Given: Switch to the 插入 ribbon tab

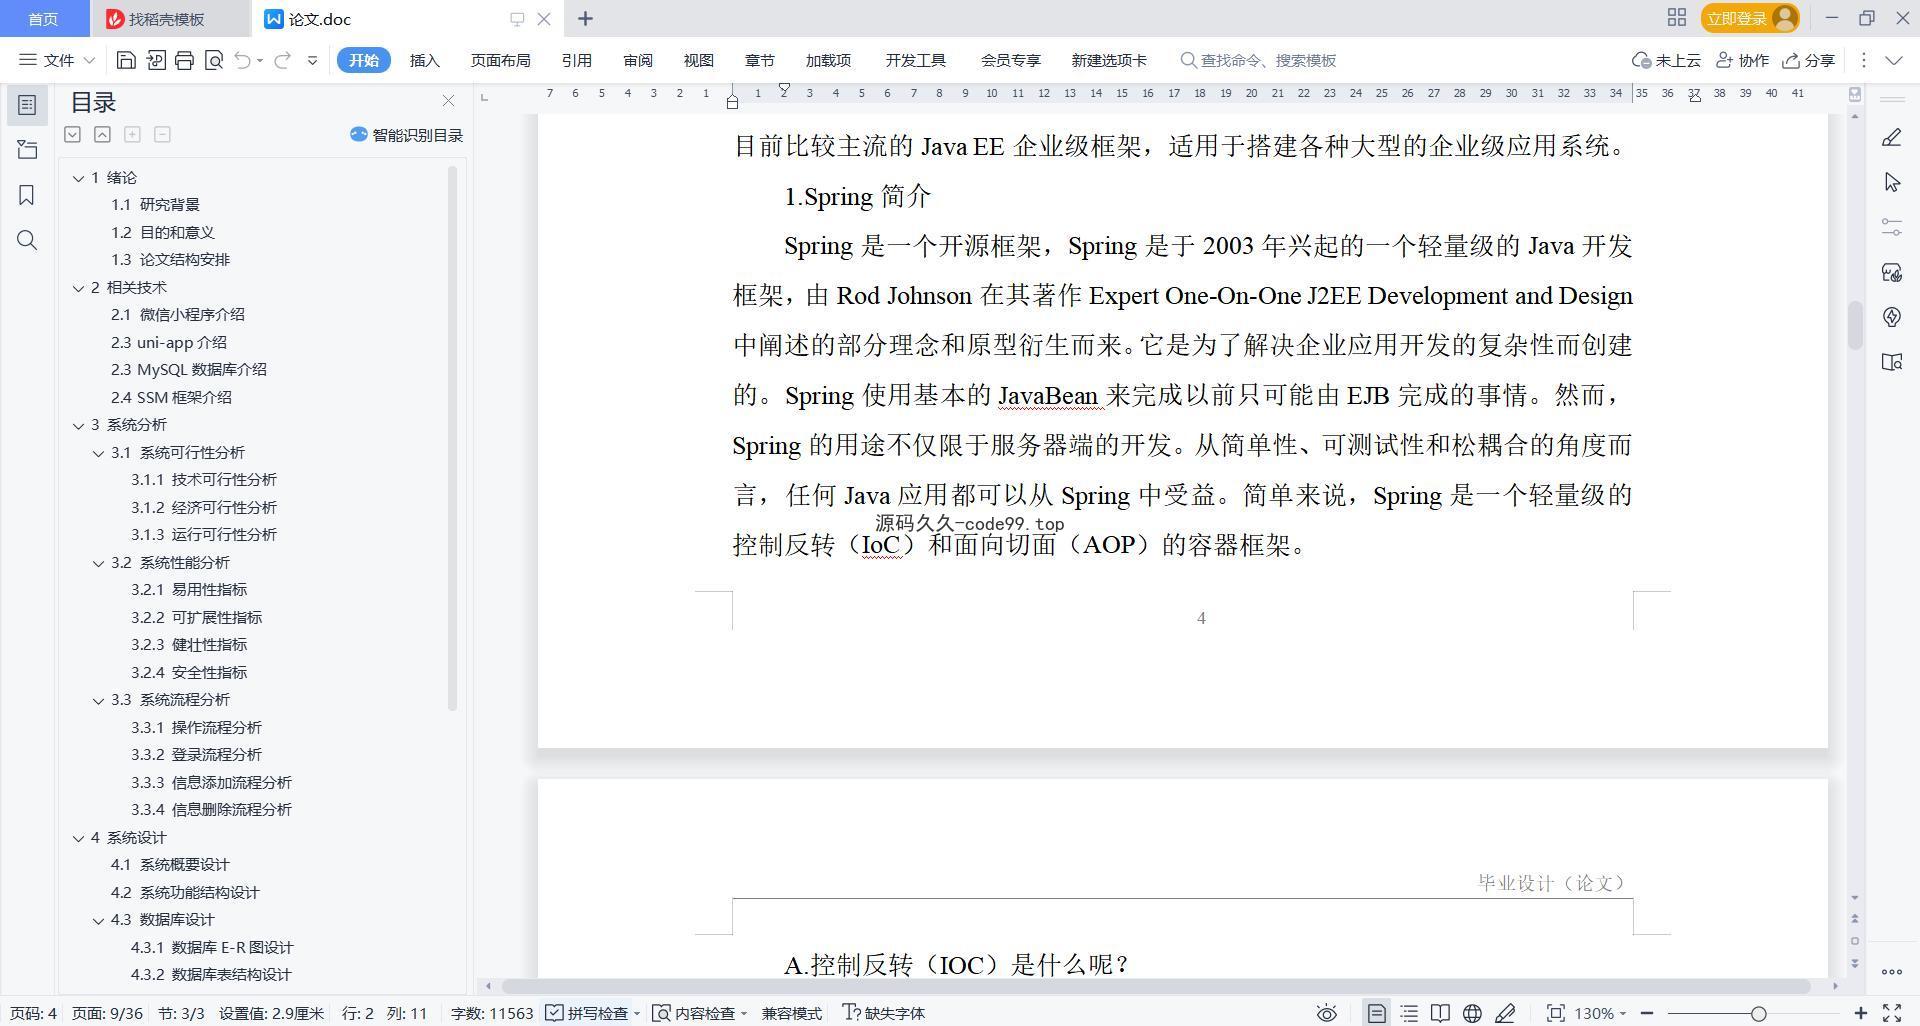Looking at the screenshot, I should click(424, 61).
